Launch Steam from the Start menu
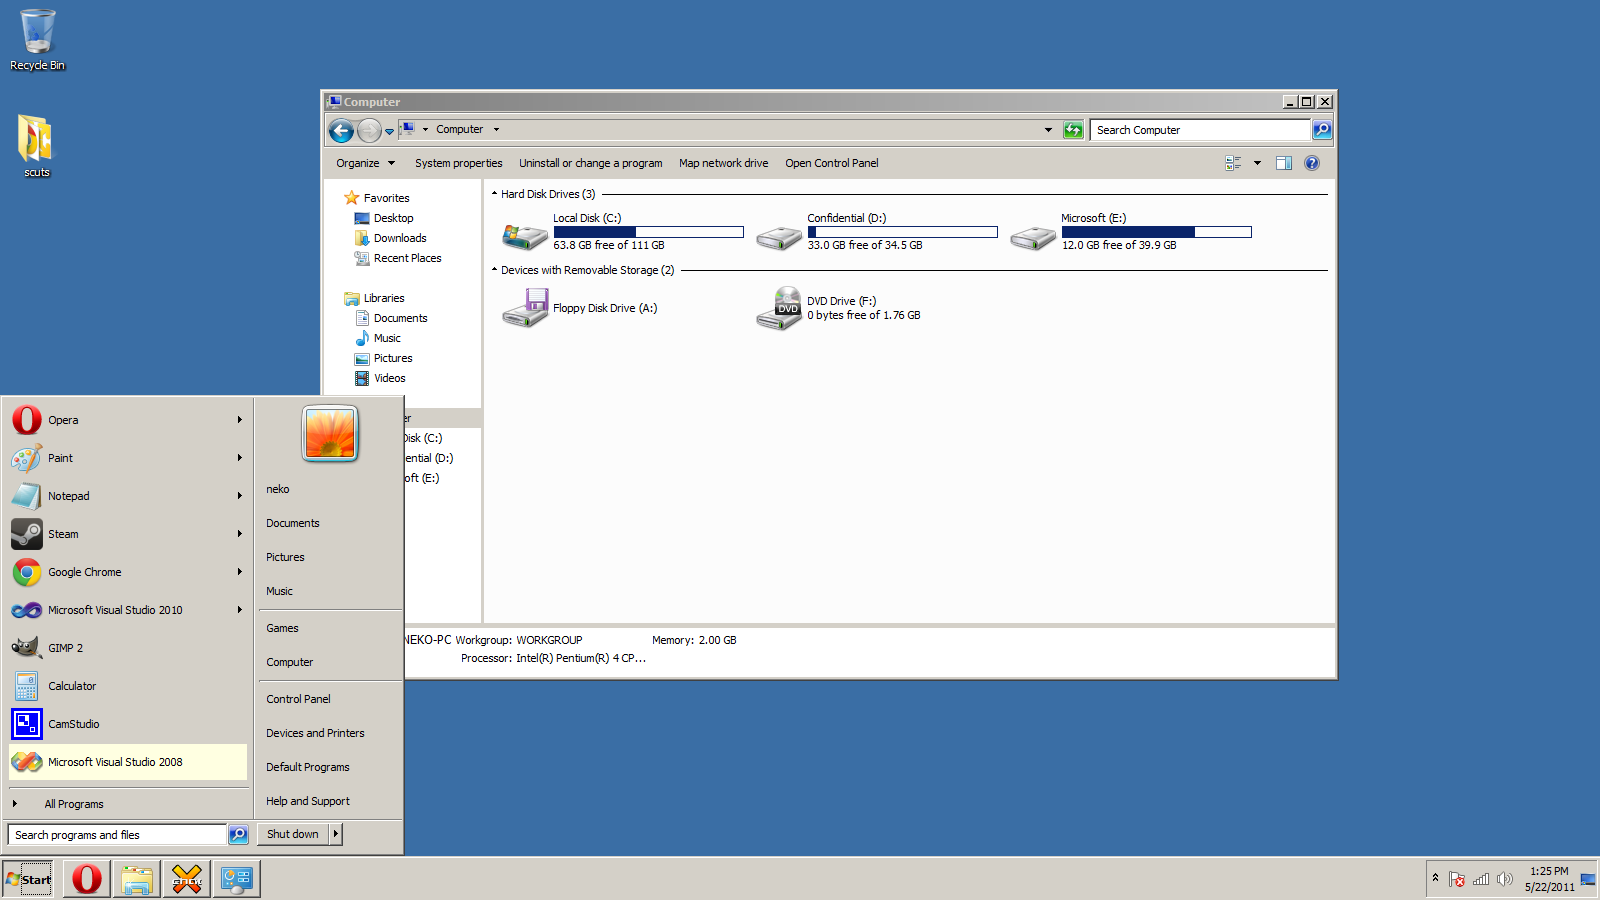 coord(128,534)
